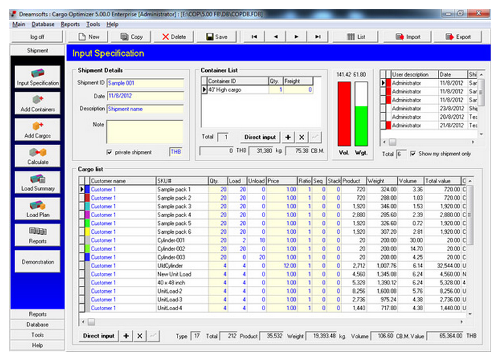
Task: Open the Input Specification sidebar item
Action: [38, 77]
